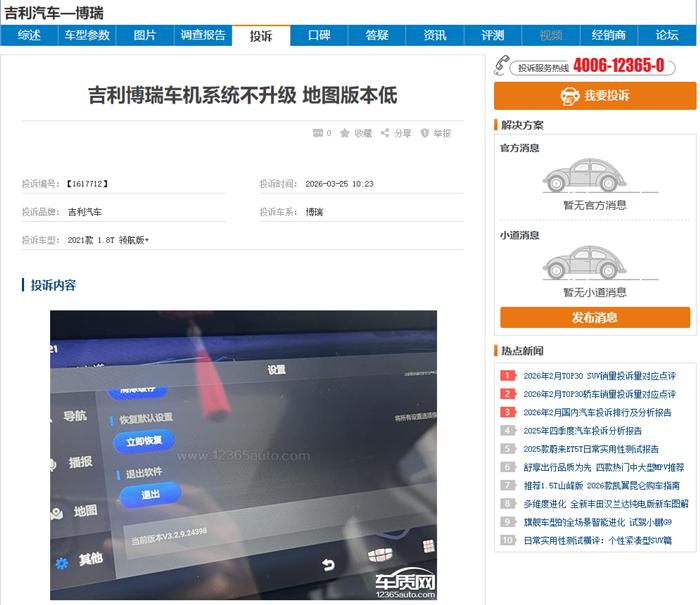Click the 解决方案 section heading

522,125
